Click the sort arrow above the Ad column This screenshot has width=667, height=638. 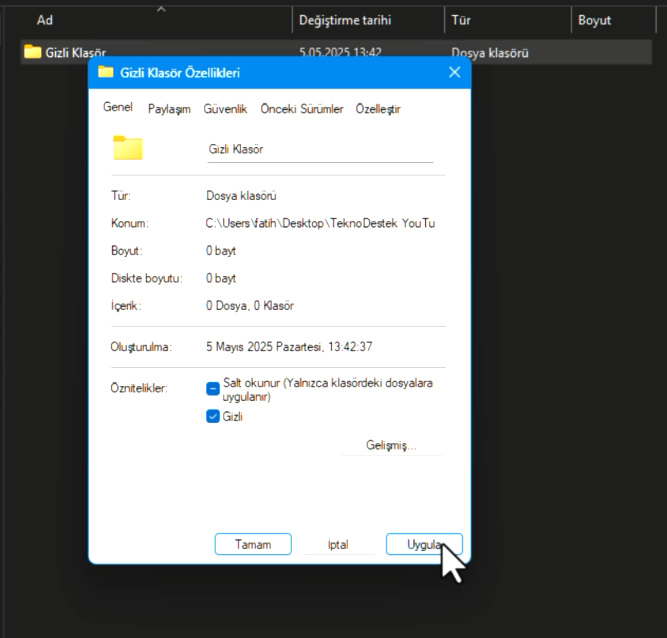pyautogui.click(x=161, y=9)
